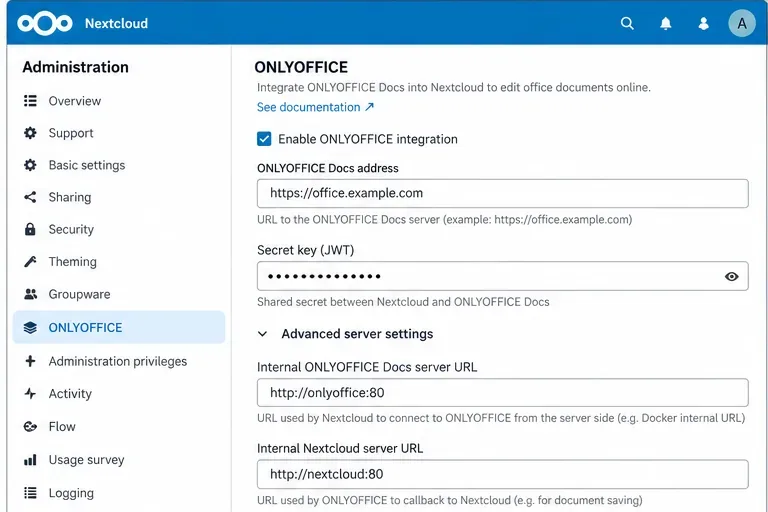
Task: Click the Flow icon in sidebar
Action: coord(30,427)
